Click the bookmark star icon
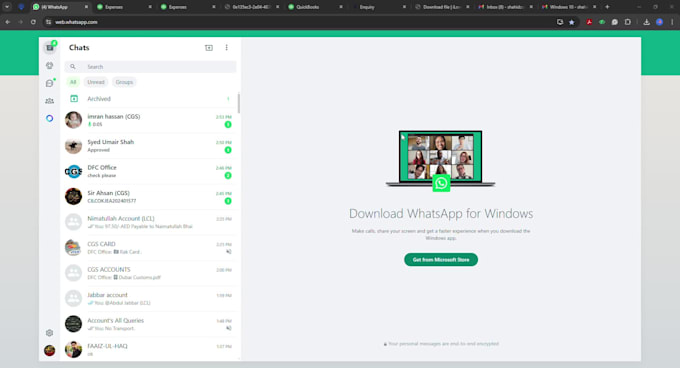The height and width of the screenshot is (368, 680). [x=572, y=22]
